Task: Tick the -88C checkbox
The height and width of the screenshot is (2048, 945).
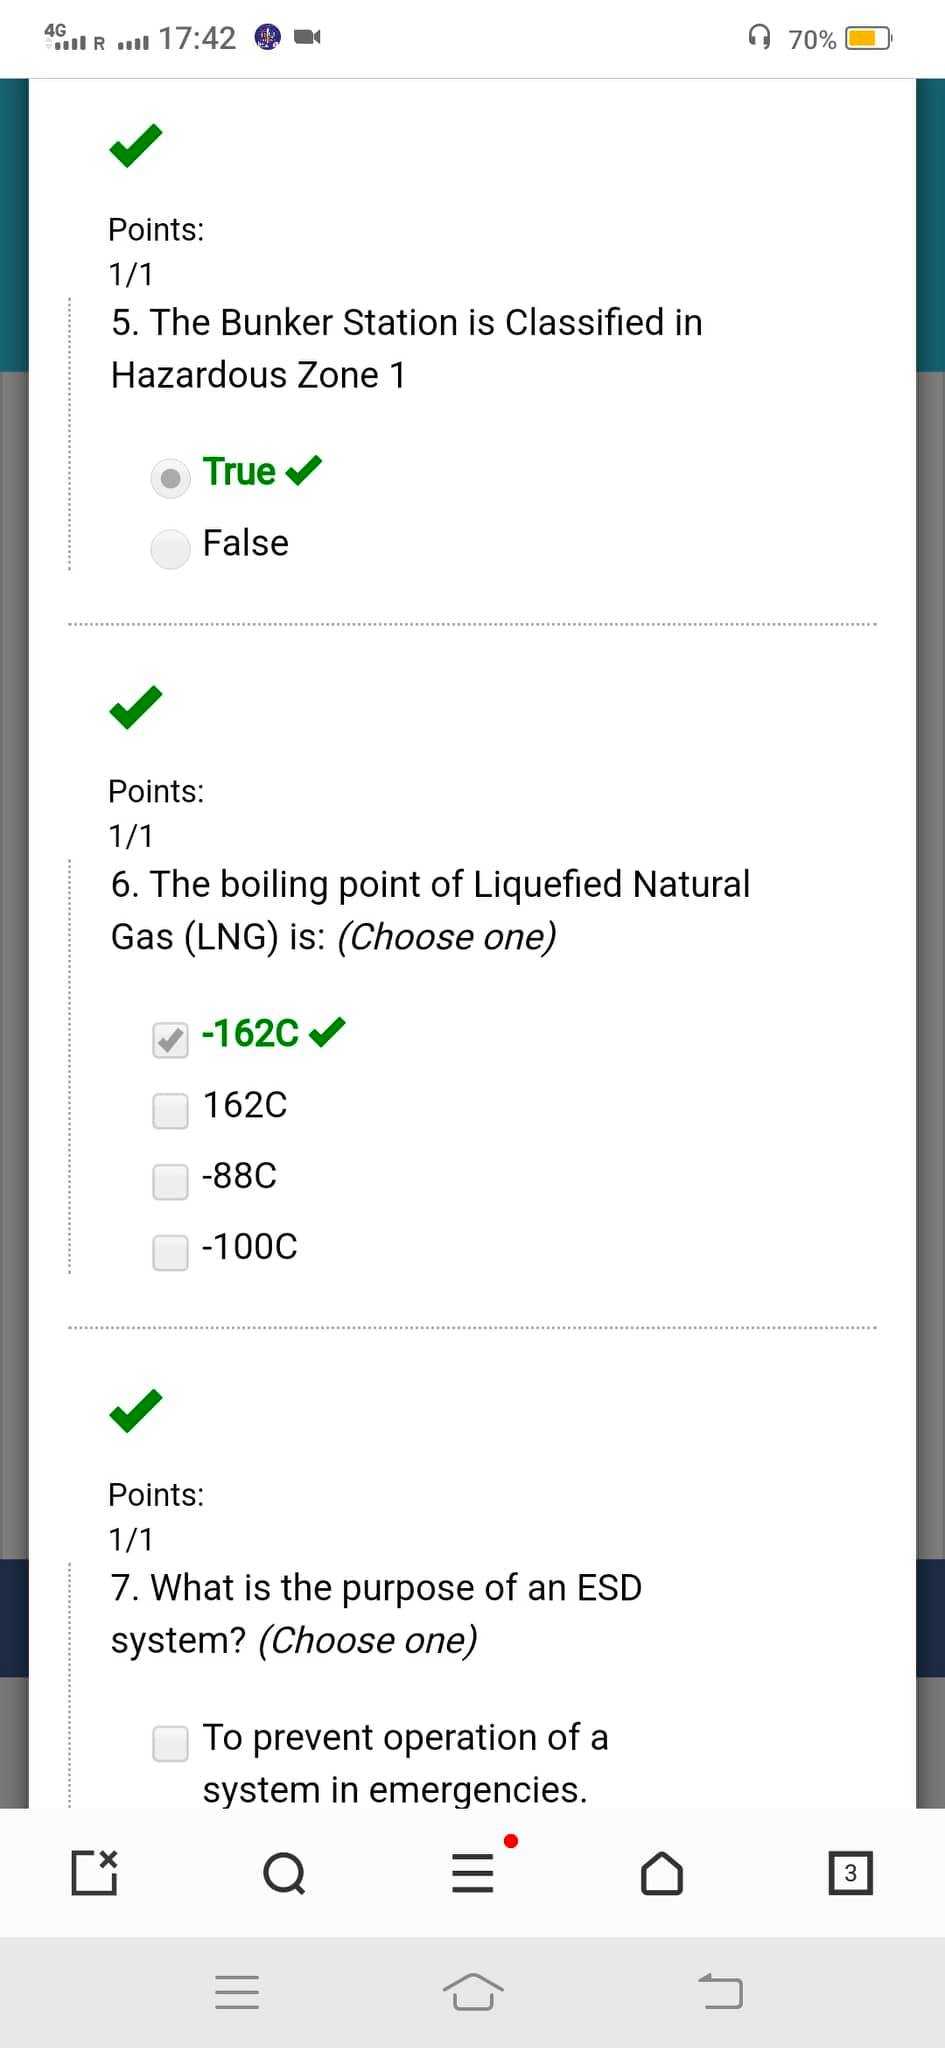Action: point(170,1181)
